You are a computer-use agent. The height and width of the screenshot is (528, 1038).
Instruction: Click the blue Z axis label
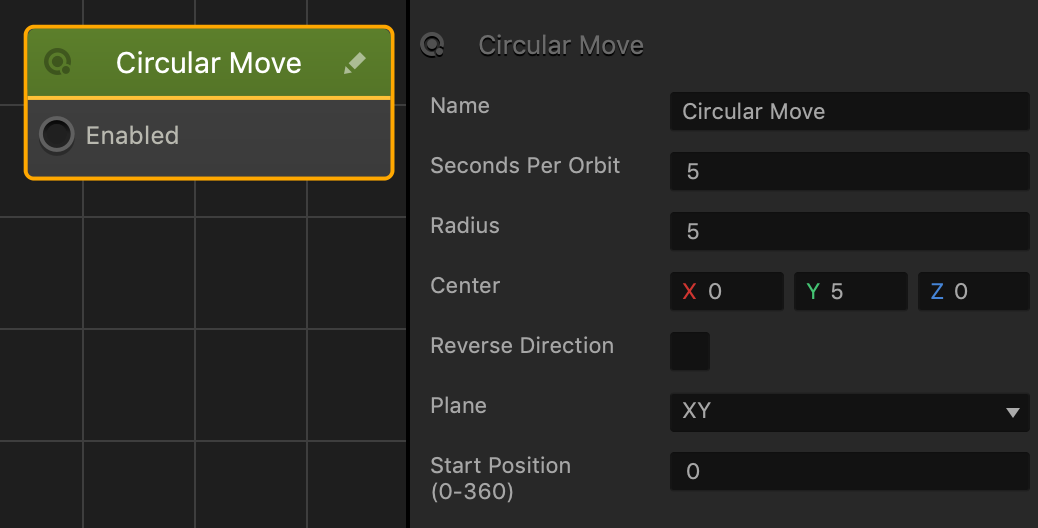pos(937,291)
